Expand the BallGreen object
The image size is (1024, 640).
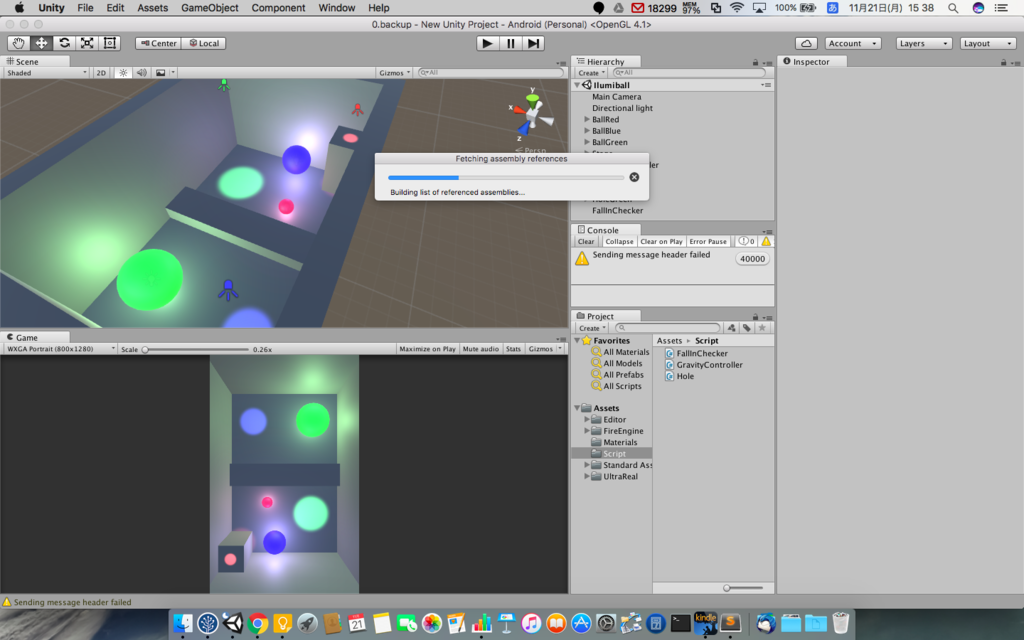[x=586, y=142]
